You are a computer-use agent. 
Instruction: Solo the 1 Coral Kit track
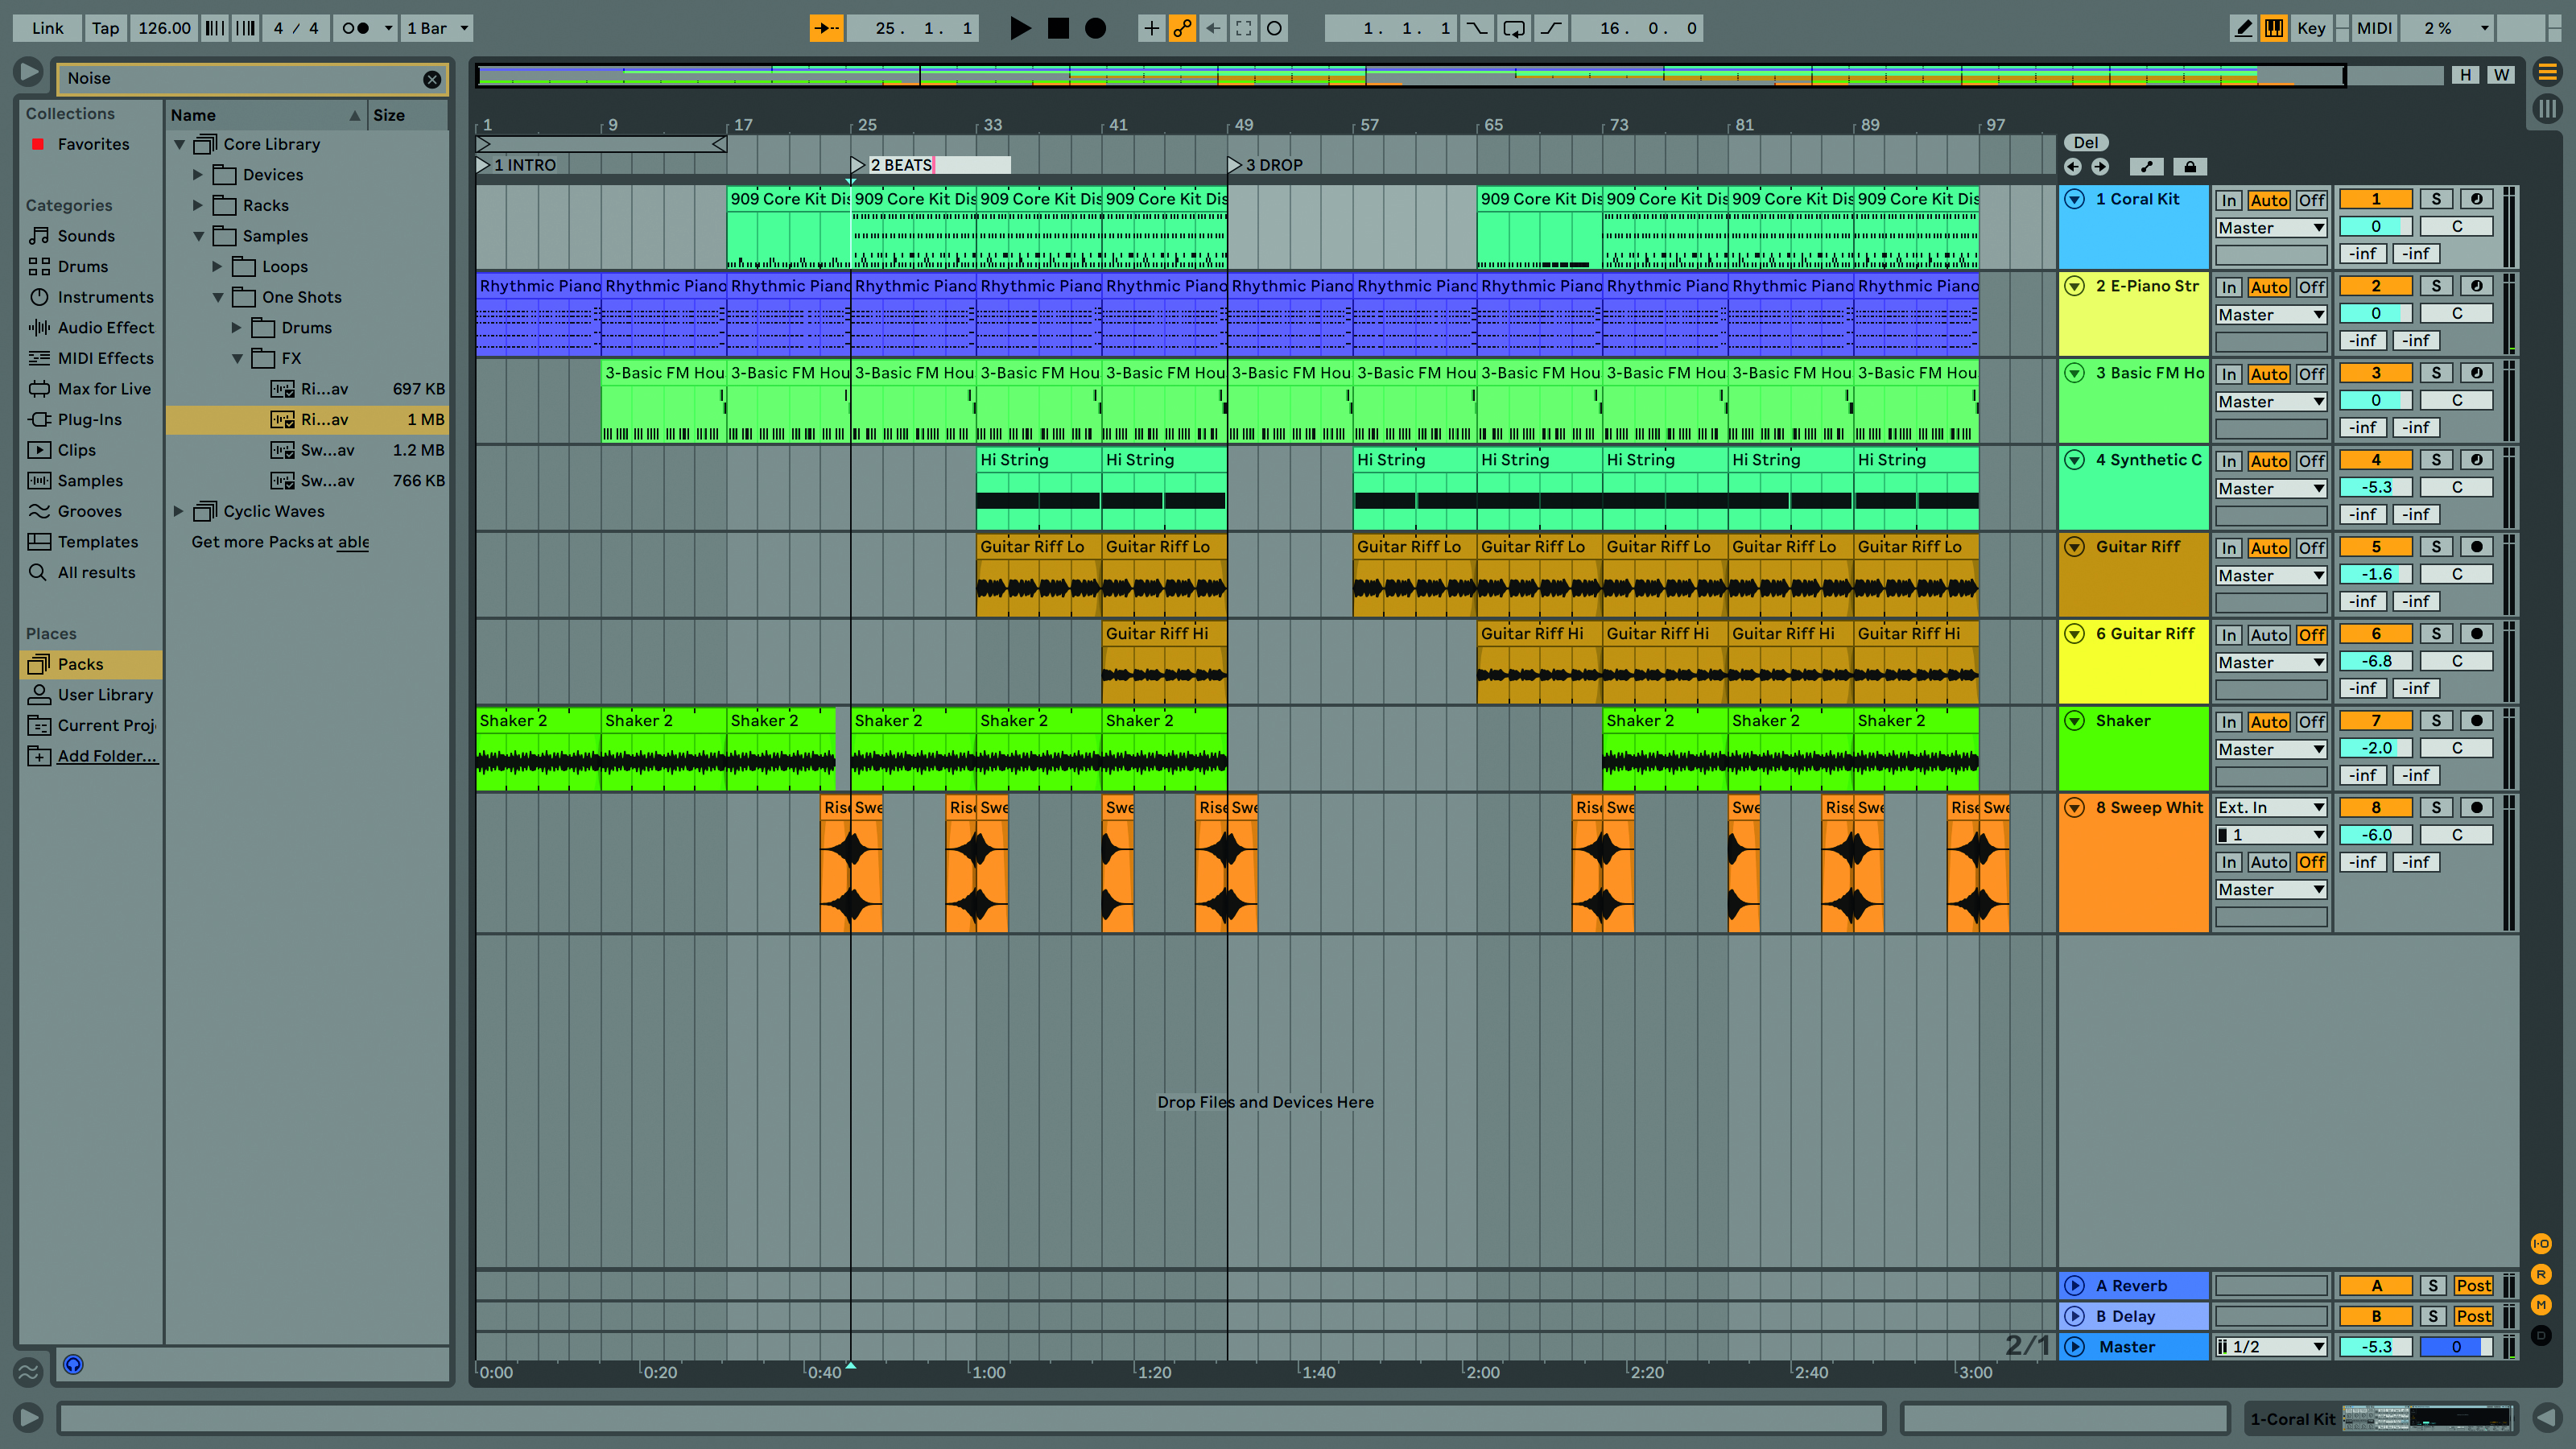[x=2436, y=199]
